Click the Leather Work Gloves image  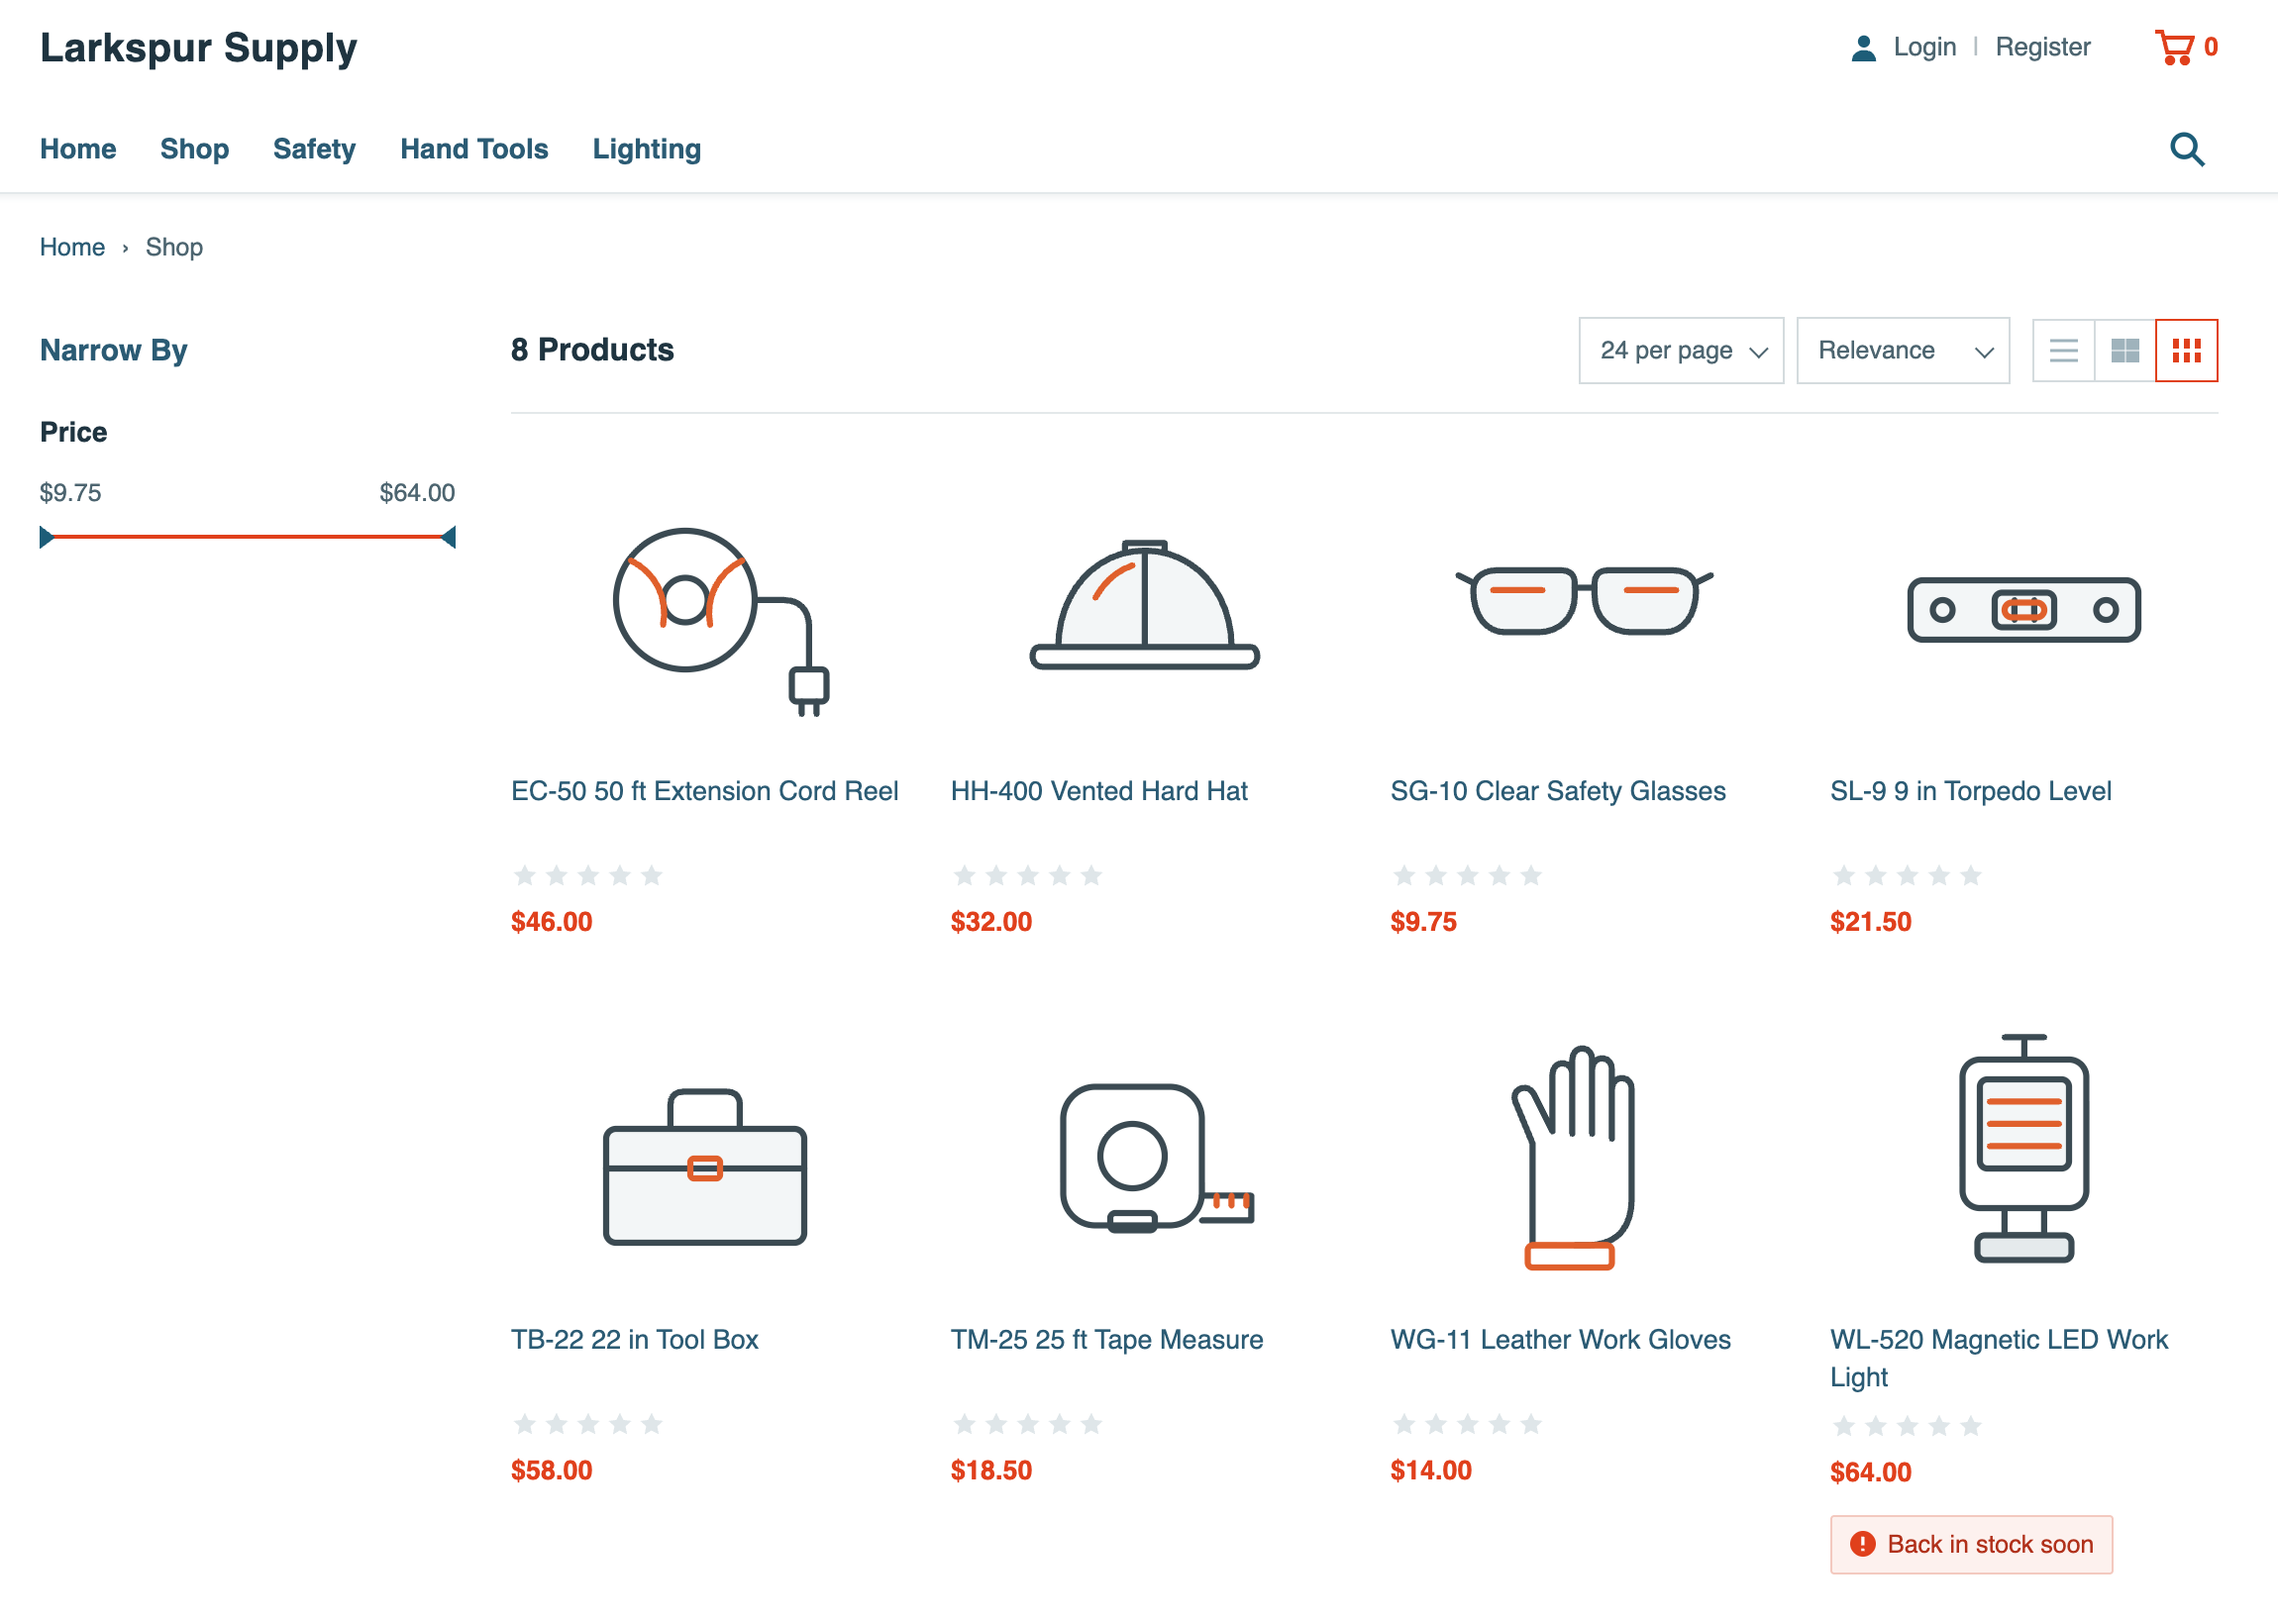click(x=1572, y=1157)
